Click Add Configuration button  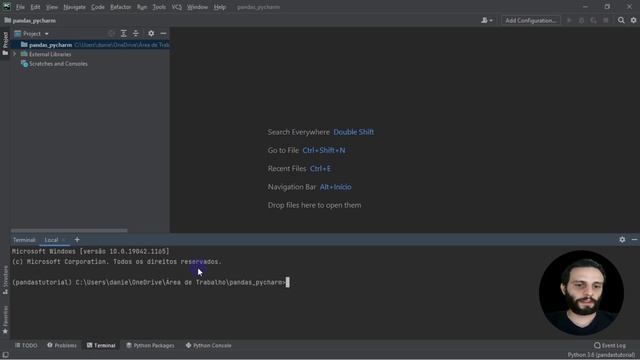(x=531, y=20)
